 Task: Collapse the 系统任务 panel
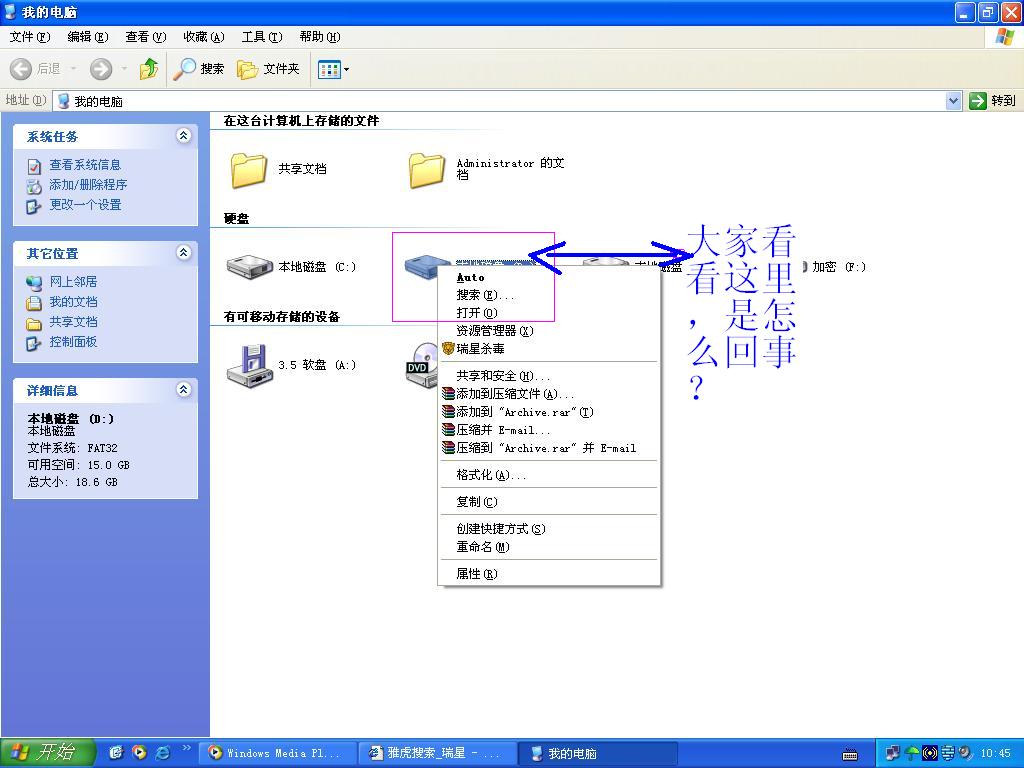coord(184,136)
